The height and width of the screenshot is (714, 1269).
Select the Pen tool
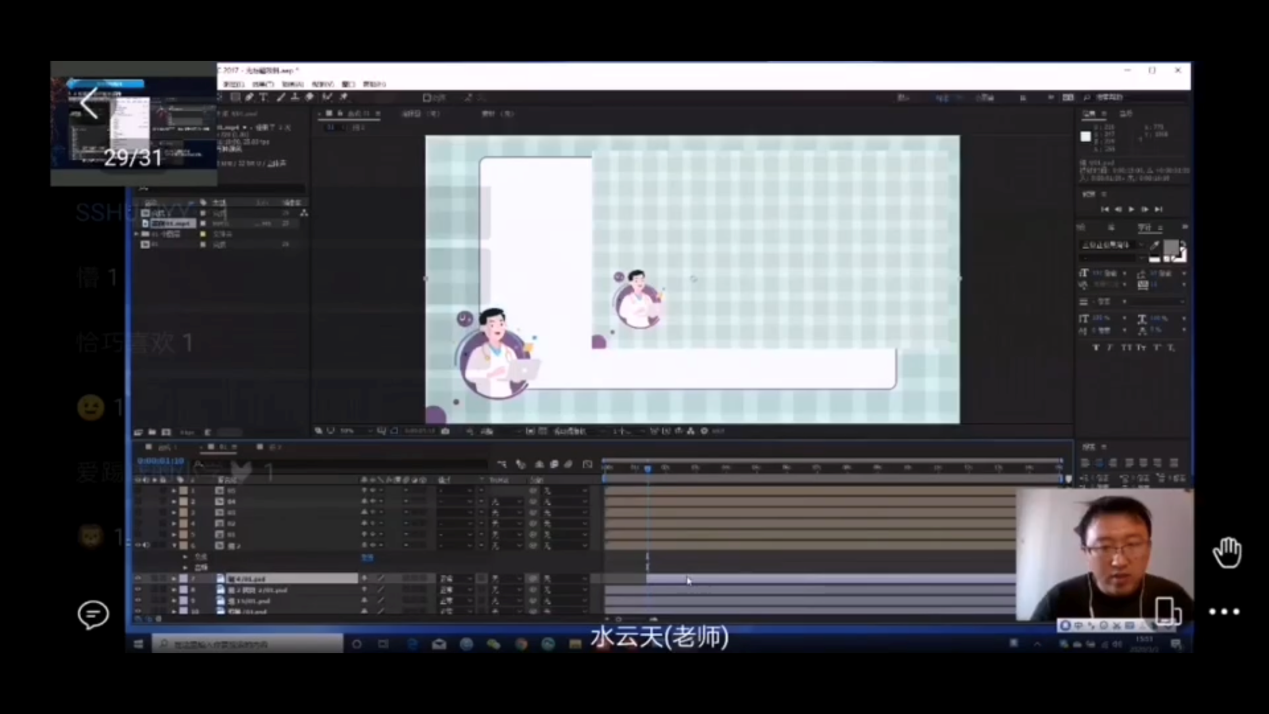point(249,97)
